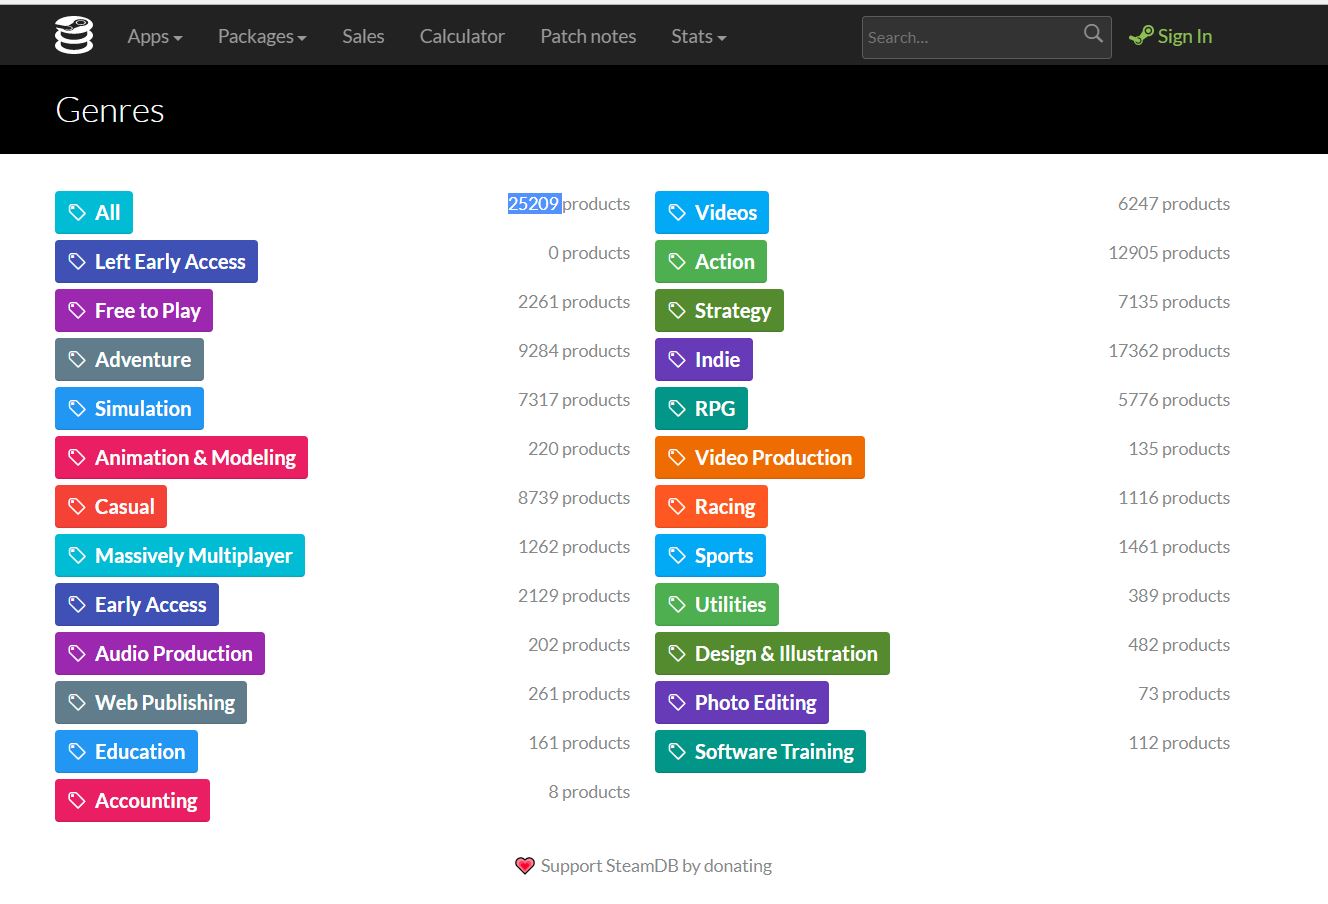Viewport: 1328px width, 904px height.
Task: Click the tag icon on Sports
Action: (677, 555)
